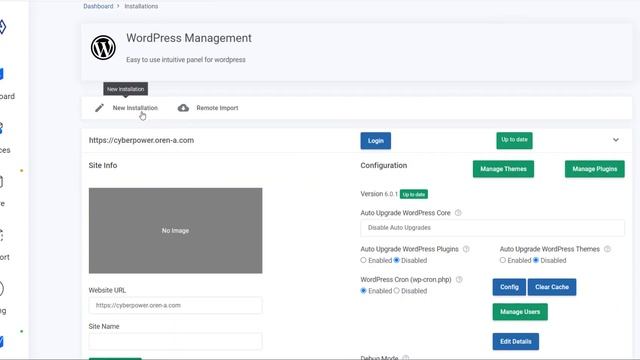
Task: Click the blue Login button
Action: click(x=376, y=141)
